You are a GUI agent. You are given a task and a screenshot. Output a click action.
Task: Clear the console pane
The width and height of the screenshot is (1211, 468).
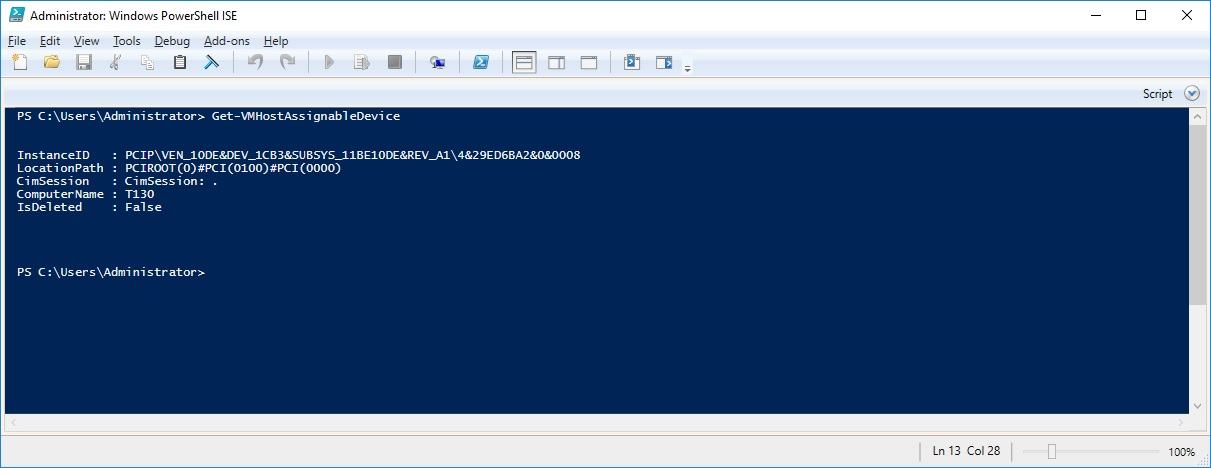(x=212, y=62)
